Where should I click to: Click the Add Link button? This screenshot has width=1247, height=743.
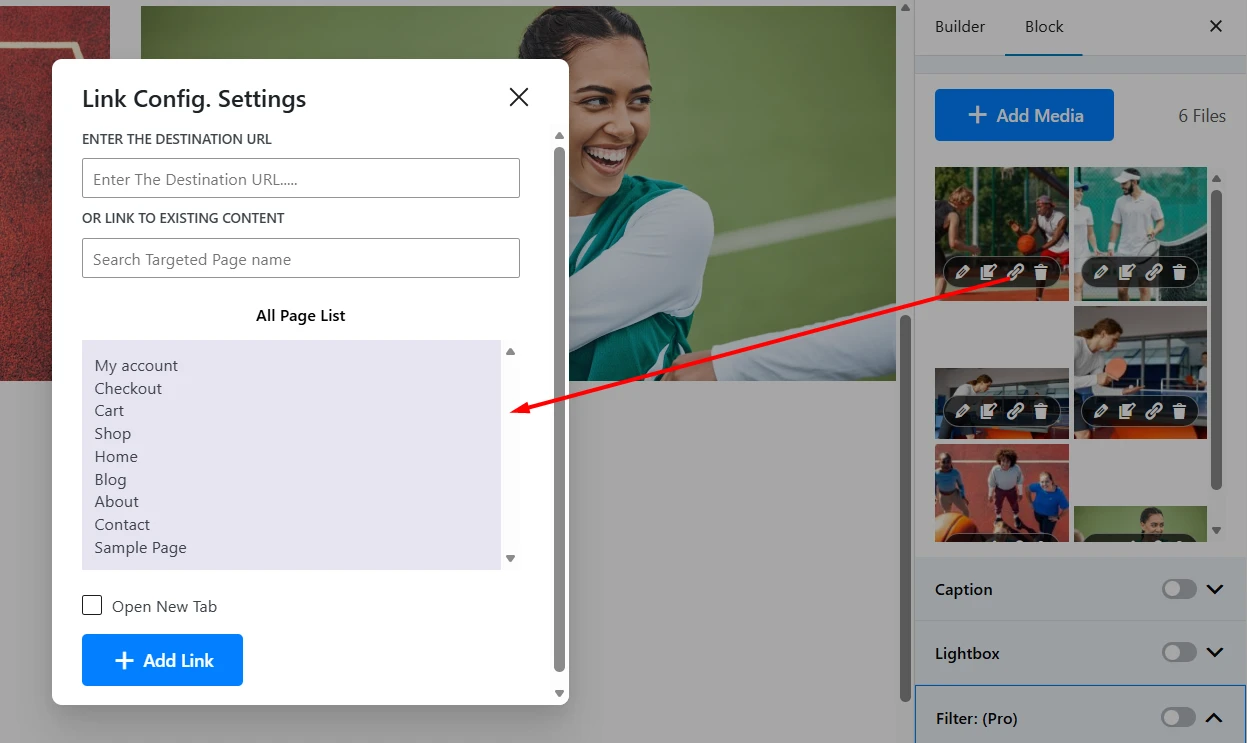(162, 660)
